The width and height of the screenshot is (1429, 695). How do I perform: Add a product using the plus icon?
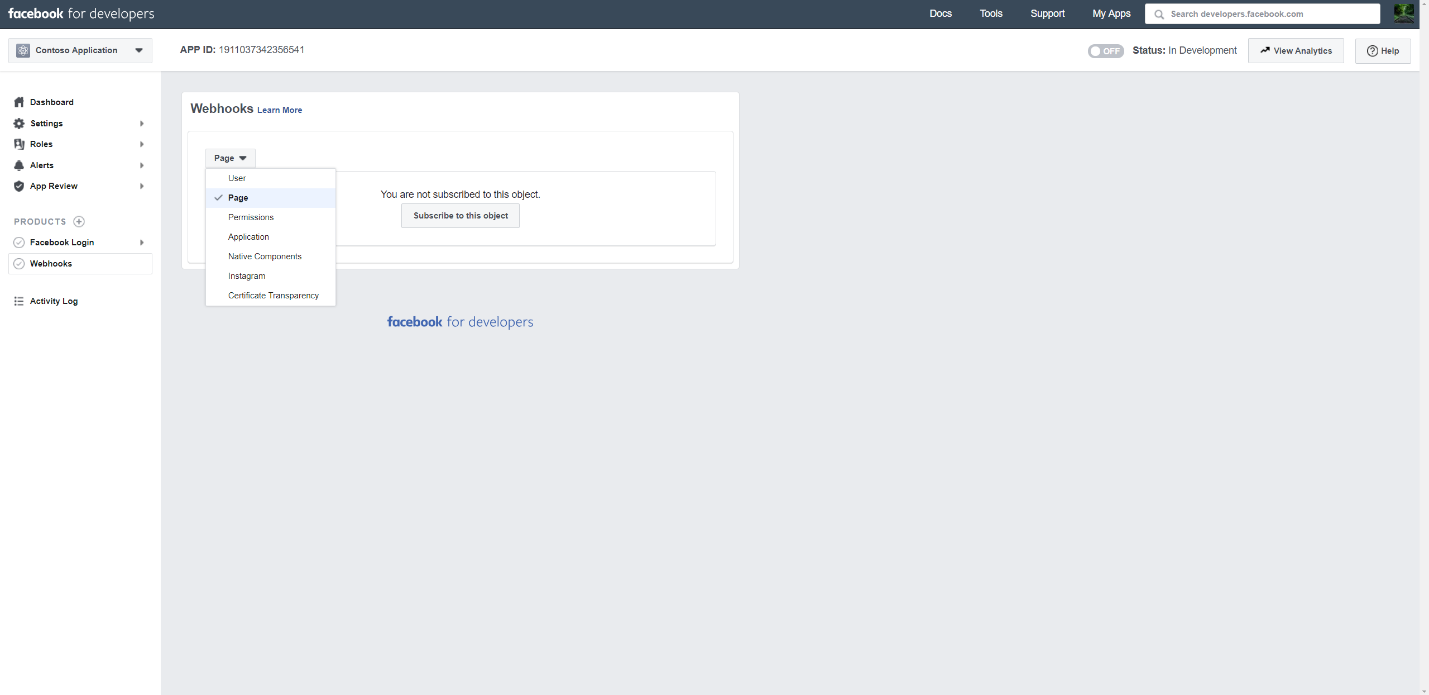[x=80, y=221]
